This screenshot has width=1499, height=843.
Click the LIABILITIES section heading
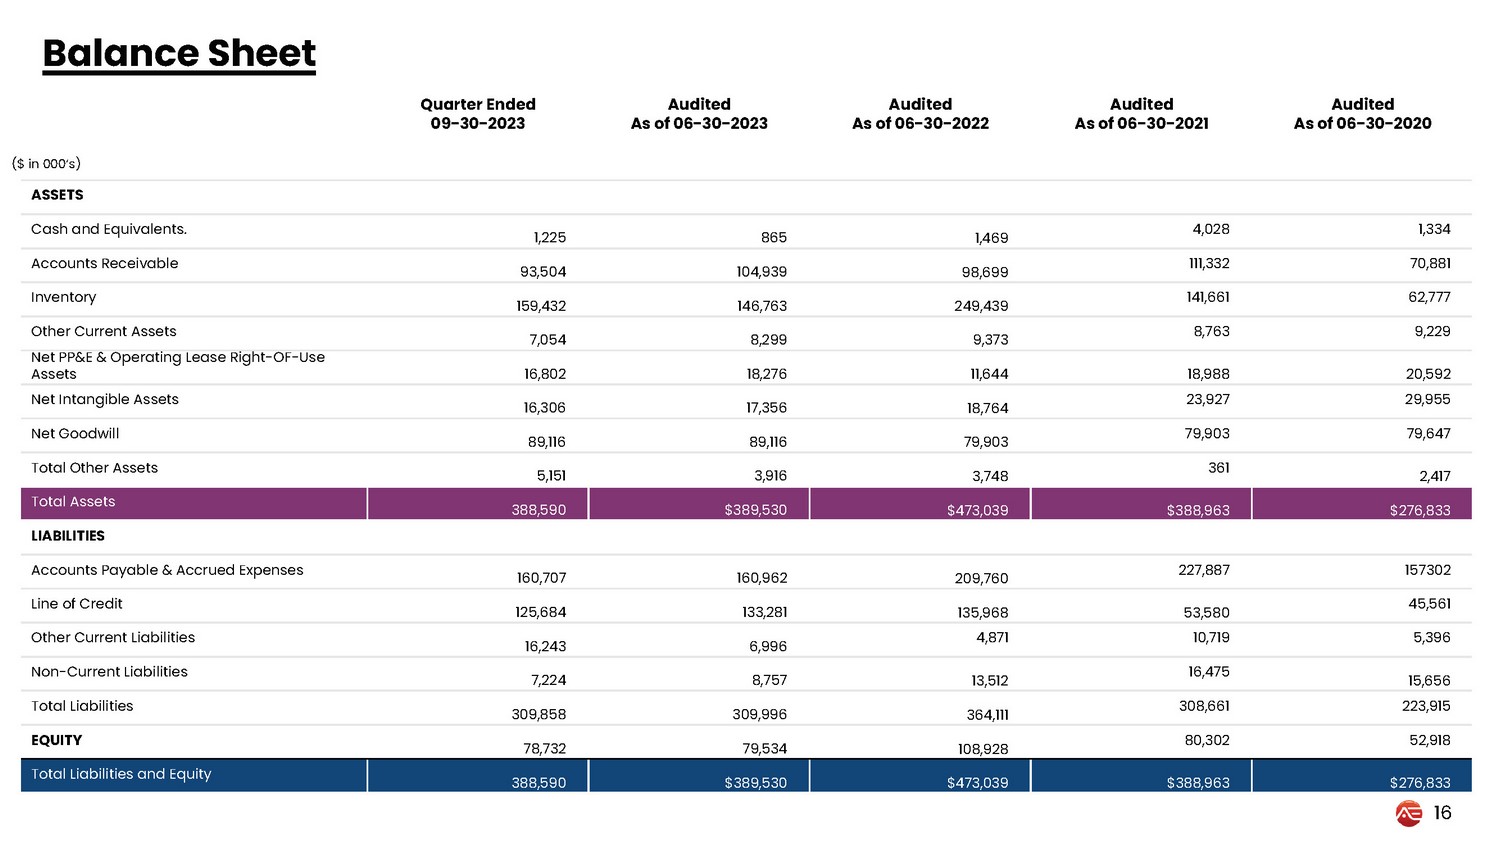(x=67, y=536)
